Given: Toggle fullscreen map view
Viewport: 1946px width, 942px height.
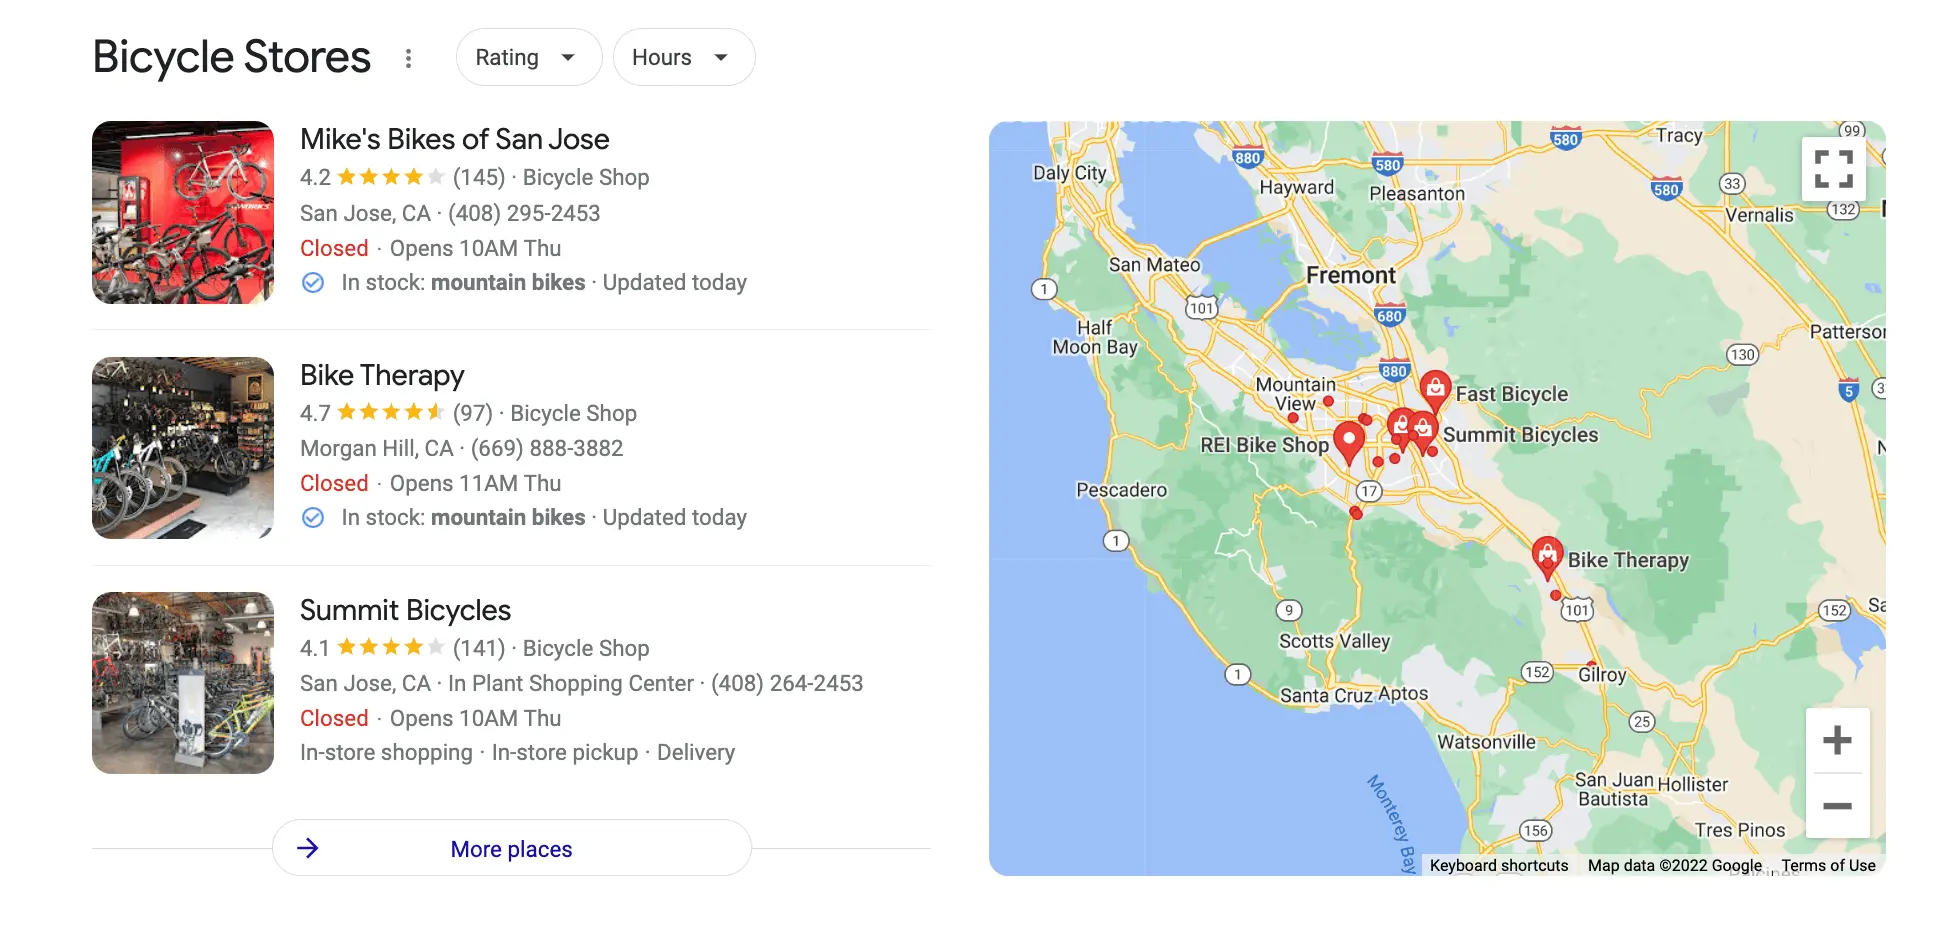Looking at the screenshot, I should (1834, 169).
